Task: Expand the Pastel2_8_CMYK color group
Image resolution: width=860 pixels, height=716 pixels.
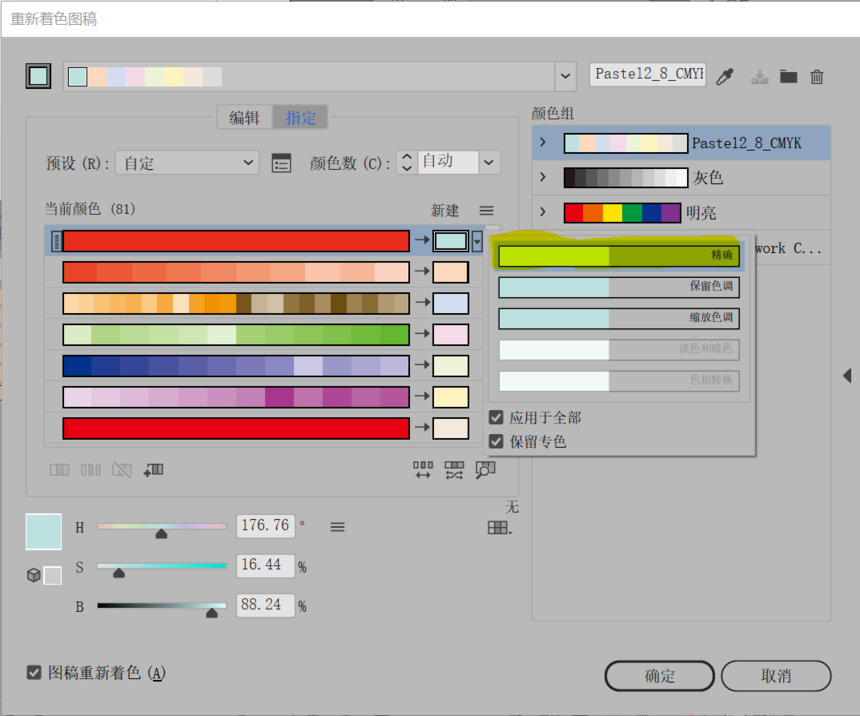Action: coord(543,143)
